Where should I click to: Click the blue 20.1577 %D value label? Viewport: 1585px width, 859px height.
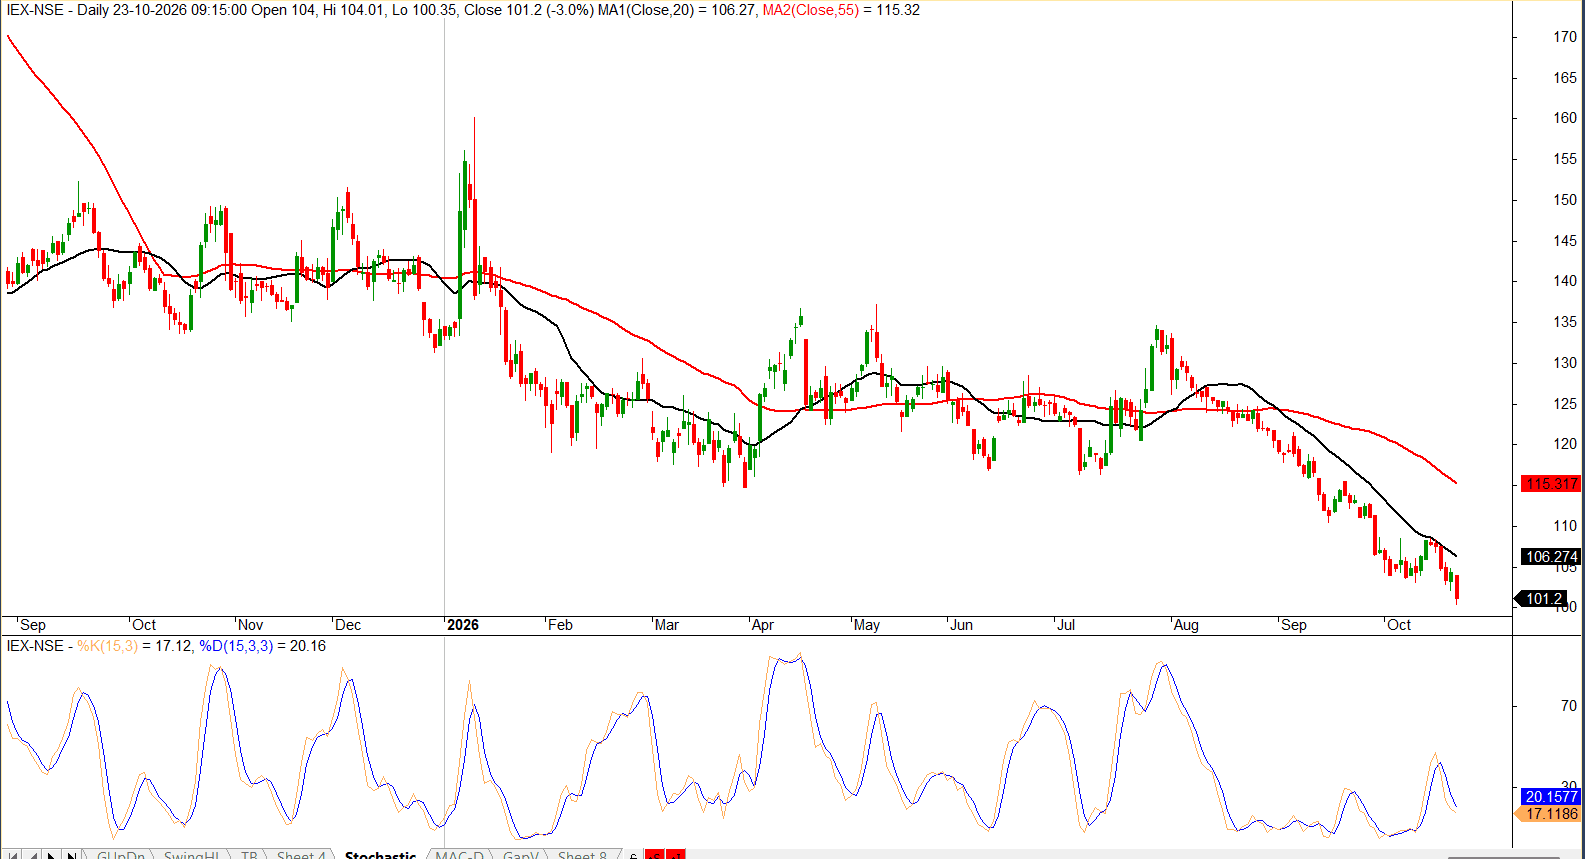tap(1550, 796)
